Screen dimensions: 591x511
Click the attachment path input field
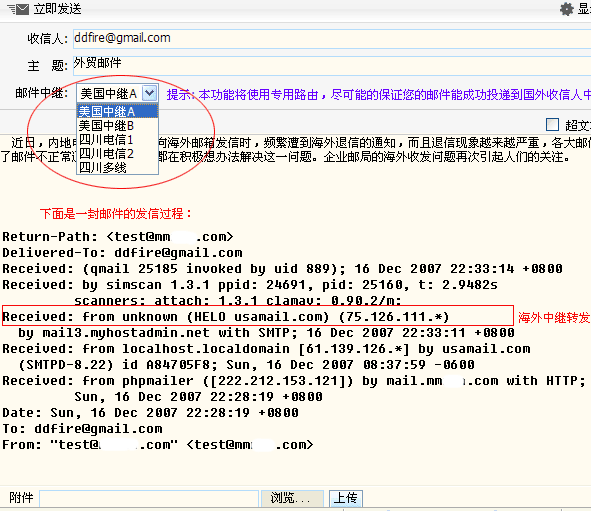149,499
